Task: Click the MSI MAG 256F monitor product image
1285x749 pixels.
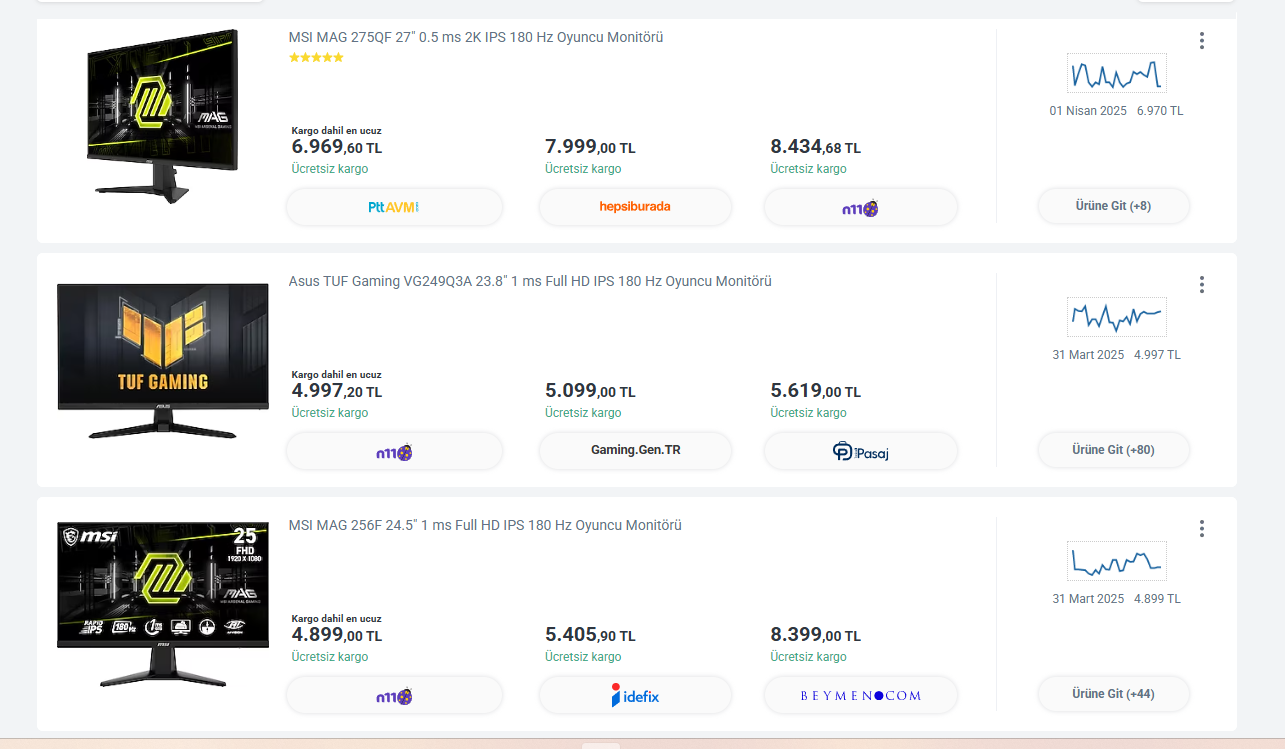Action: click(x=162, y=603)
